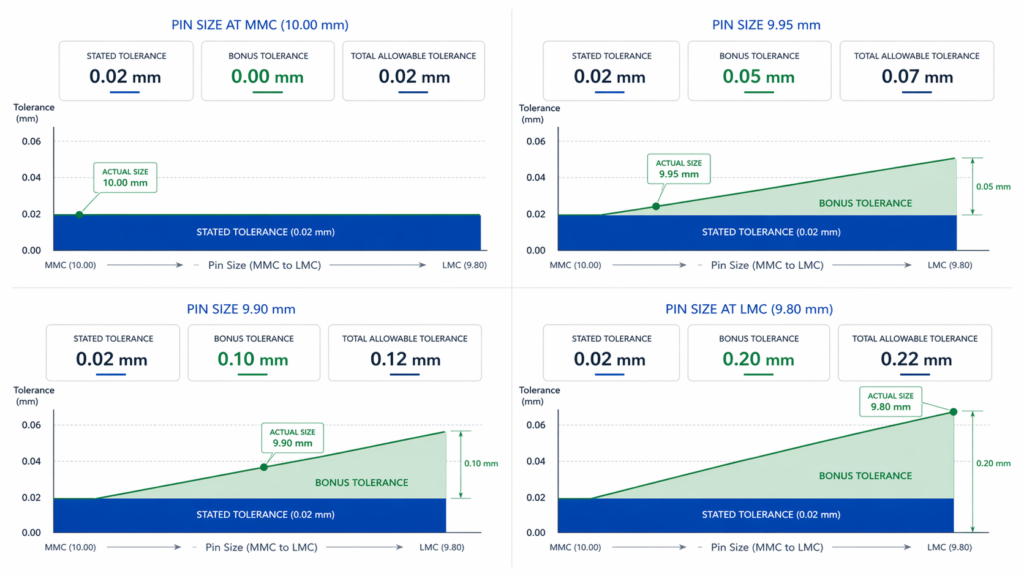1024x576 pixels.
Task: Click the TOTAL ALLOWABLE TOLERANCE 0.12 mm card
Action: pos(404,352)
